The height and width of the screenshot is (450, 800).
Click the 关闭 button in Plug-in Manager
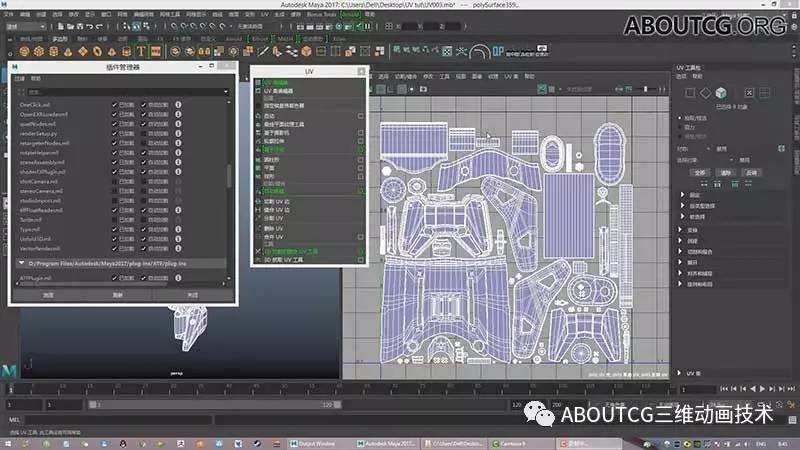pyautogui.click(x=192, y=295)
